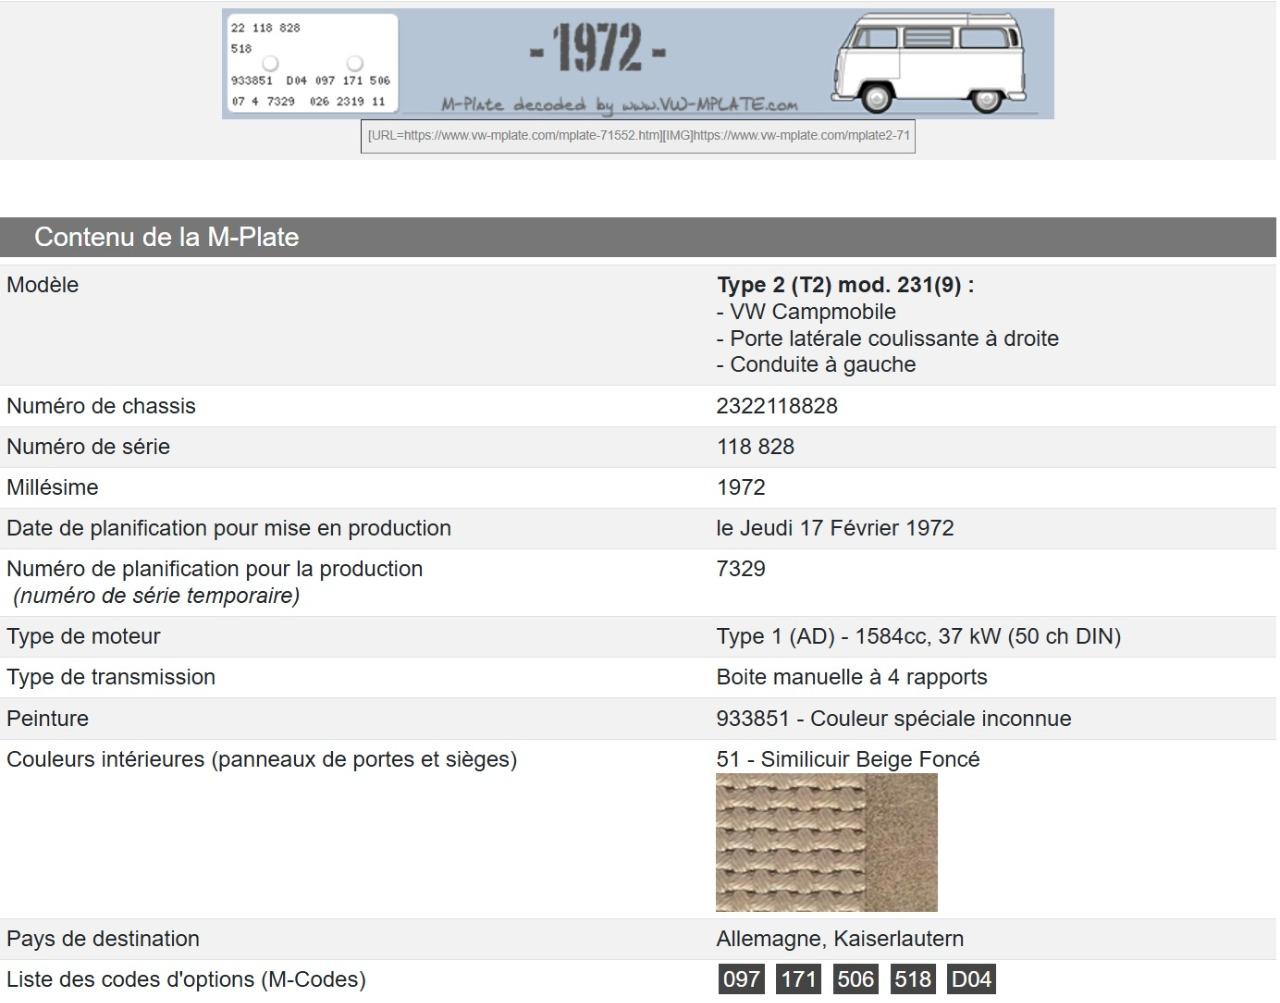
Task: Click the planning number 7329 value
Action: coord(741,569)
